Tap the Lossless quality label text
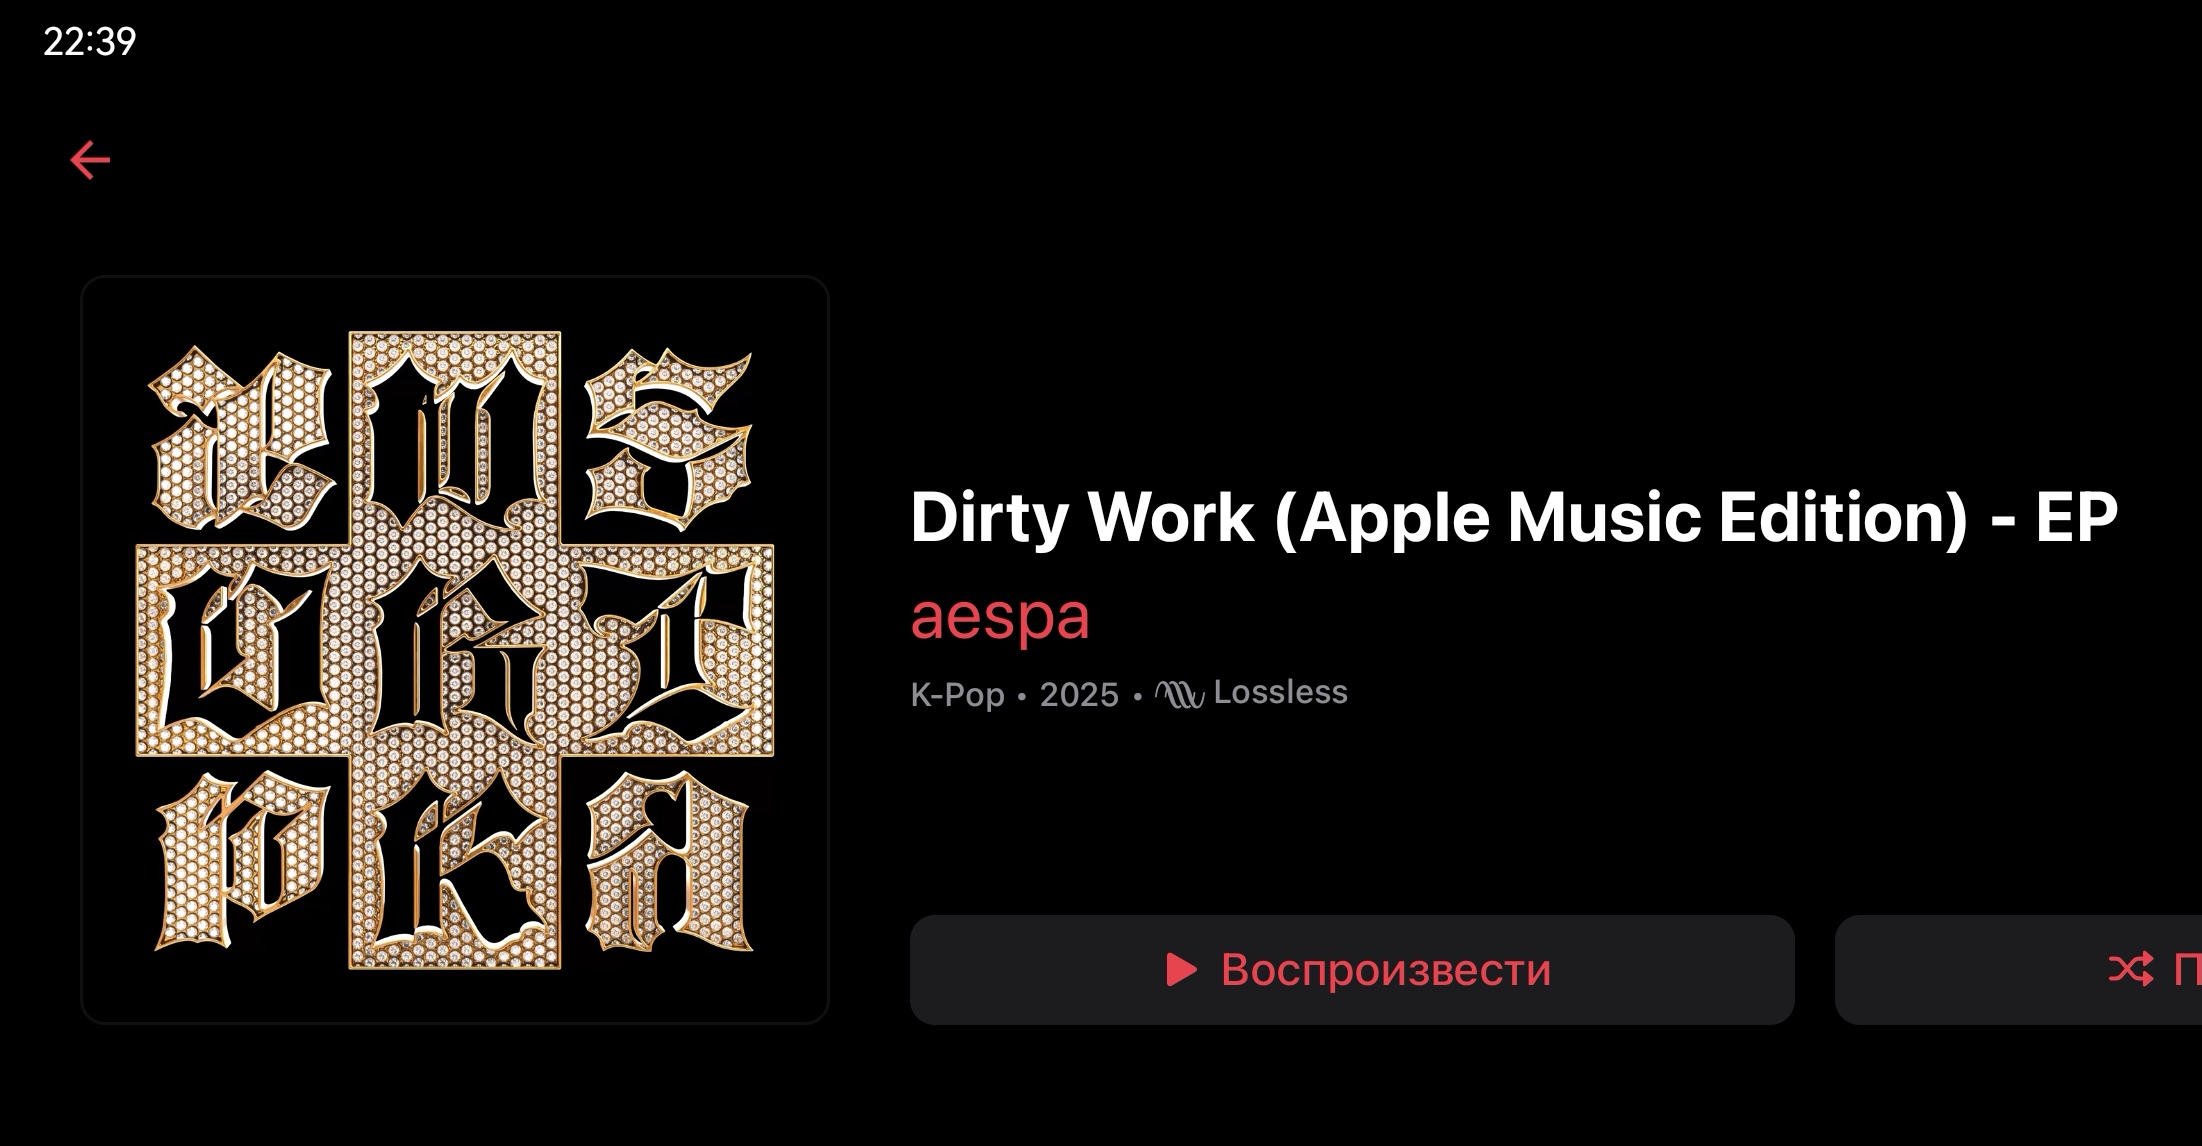2202x1146 pixels. [1280, 692]
